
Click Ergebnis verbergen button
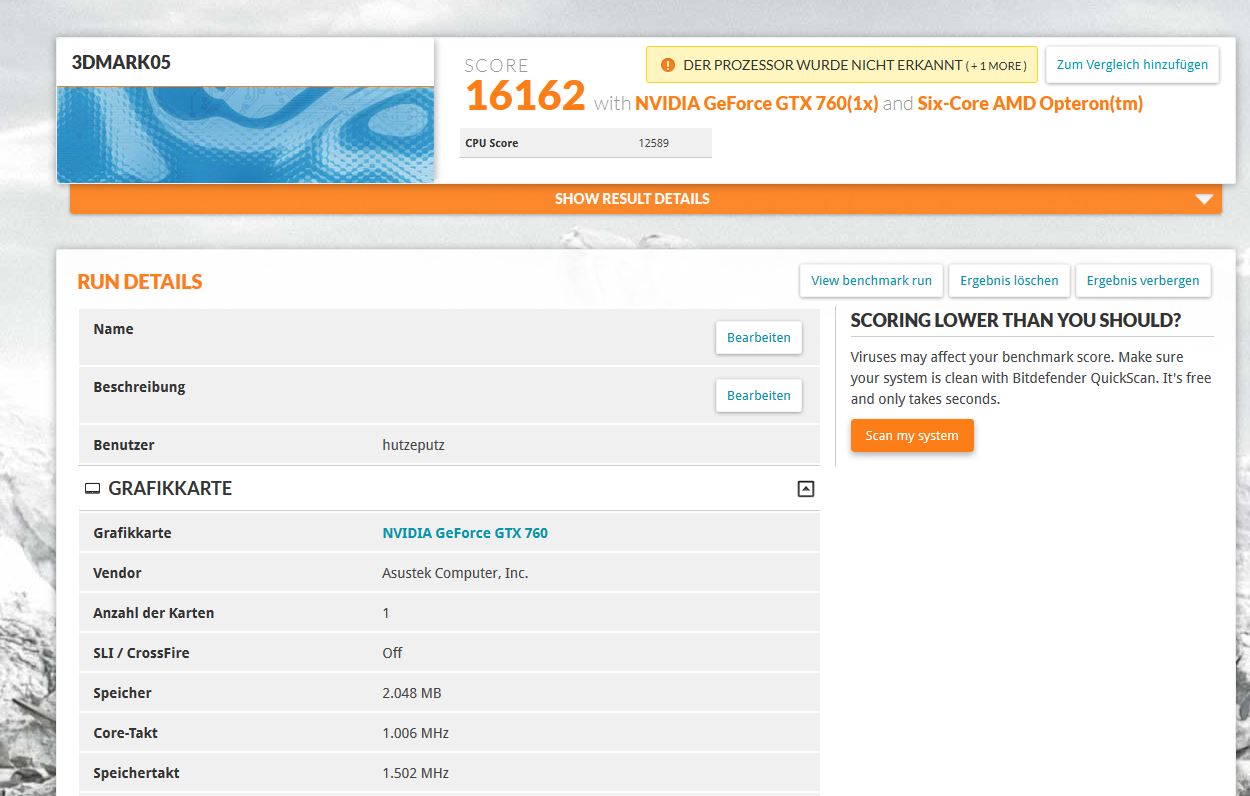1143,281
